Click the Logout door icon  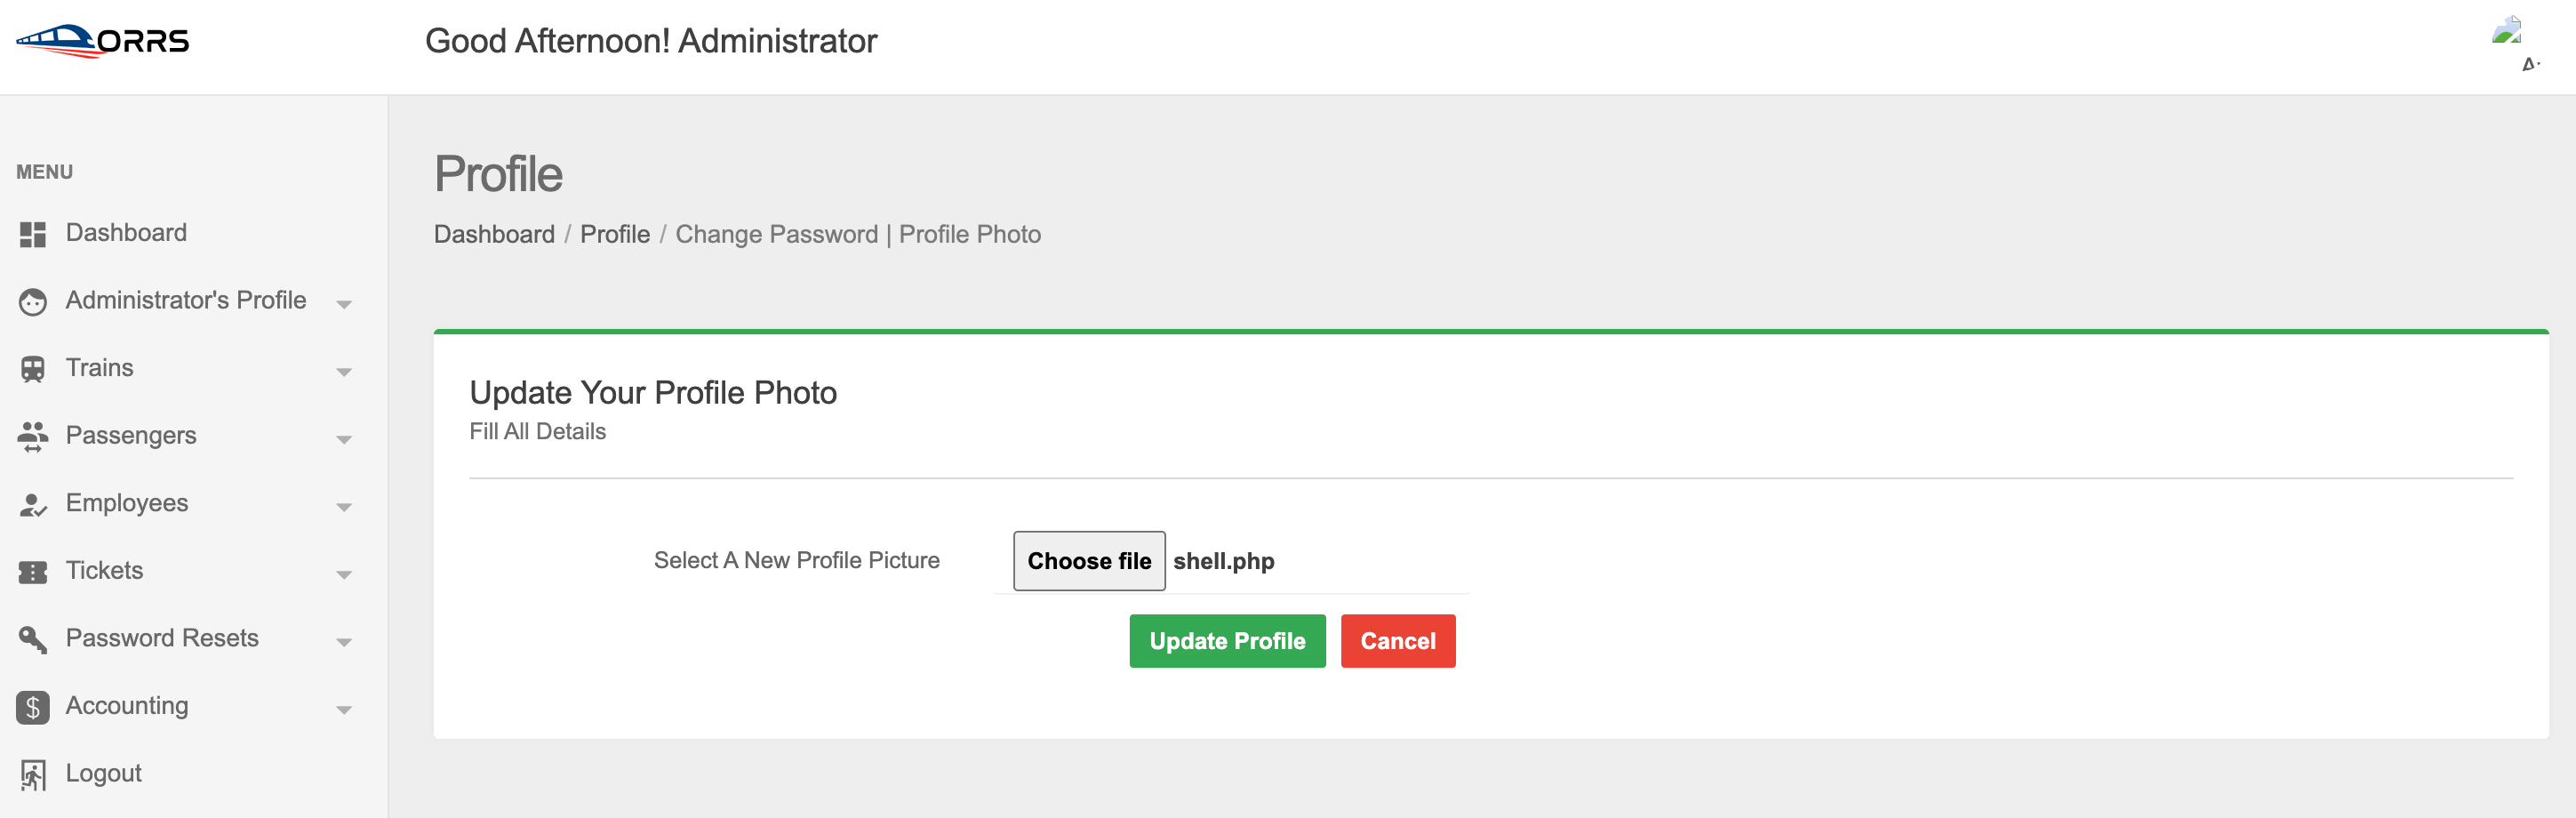point(33,775)
